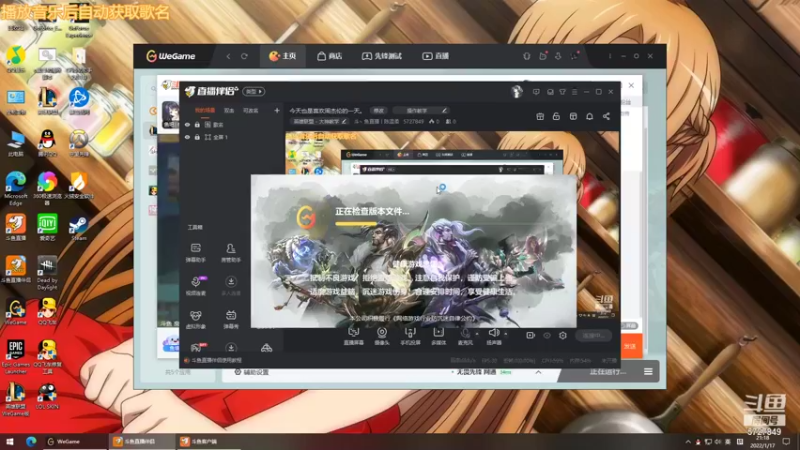
Task: Toggle the 扬声器 speaker
Action: pyautogui.click(x=493, y=336)
